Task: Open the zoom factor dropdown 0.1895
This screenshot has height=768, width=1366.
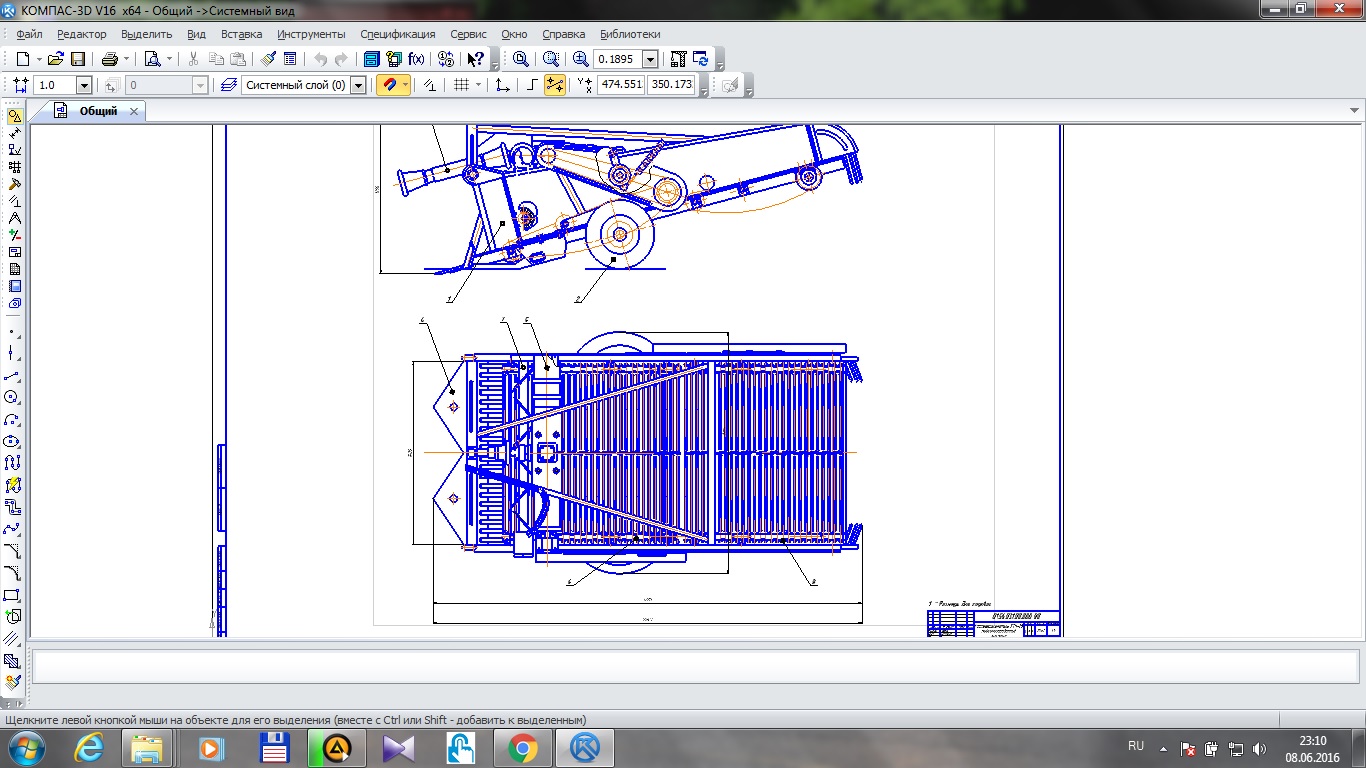Action: pyautogui.click(x=650, y=60)
